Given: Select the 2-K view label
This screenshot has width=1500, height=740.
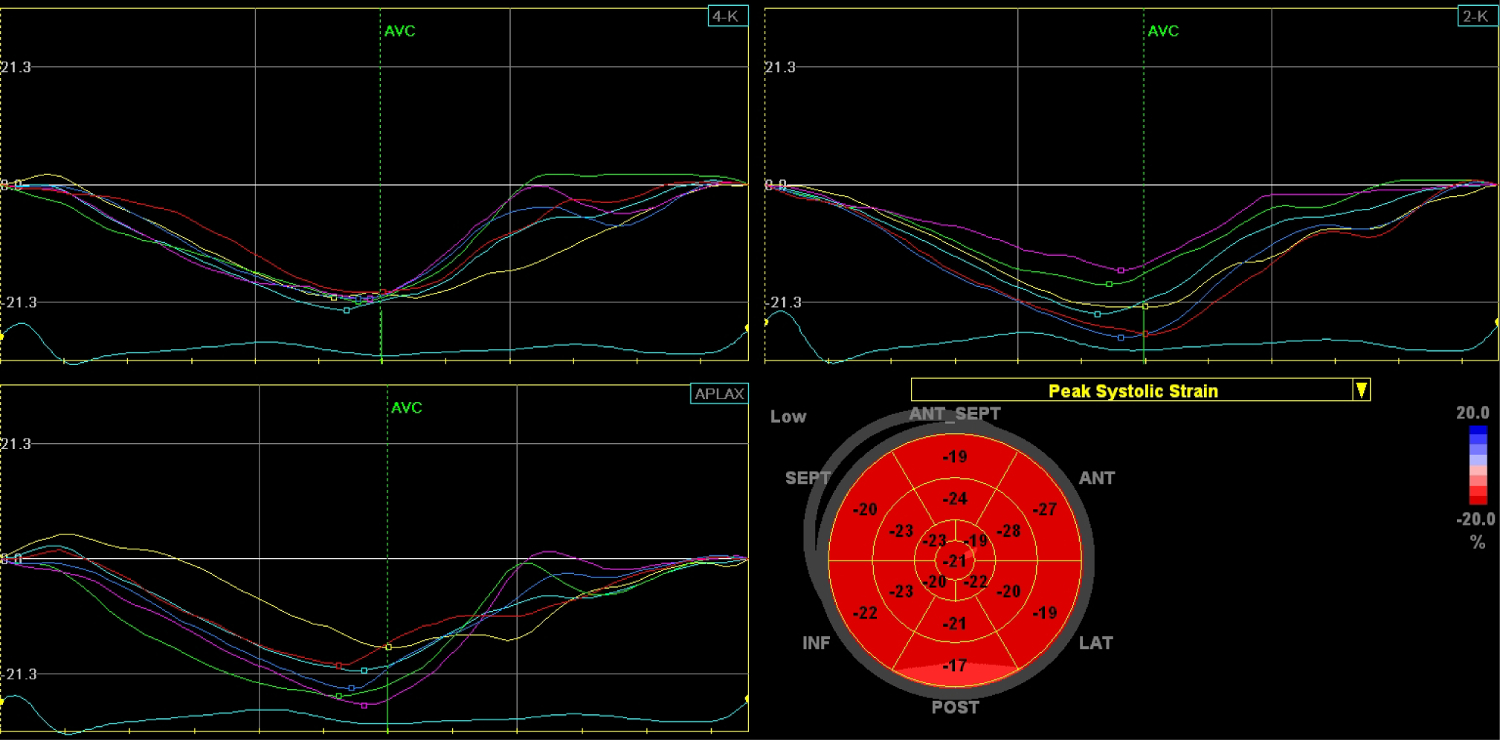Looking at the screenshot, I should tap(1477, 17).
